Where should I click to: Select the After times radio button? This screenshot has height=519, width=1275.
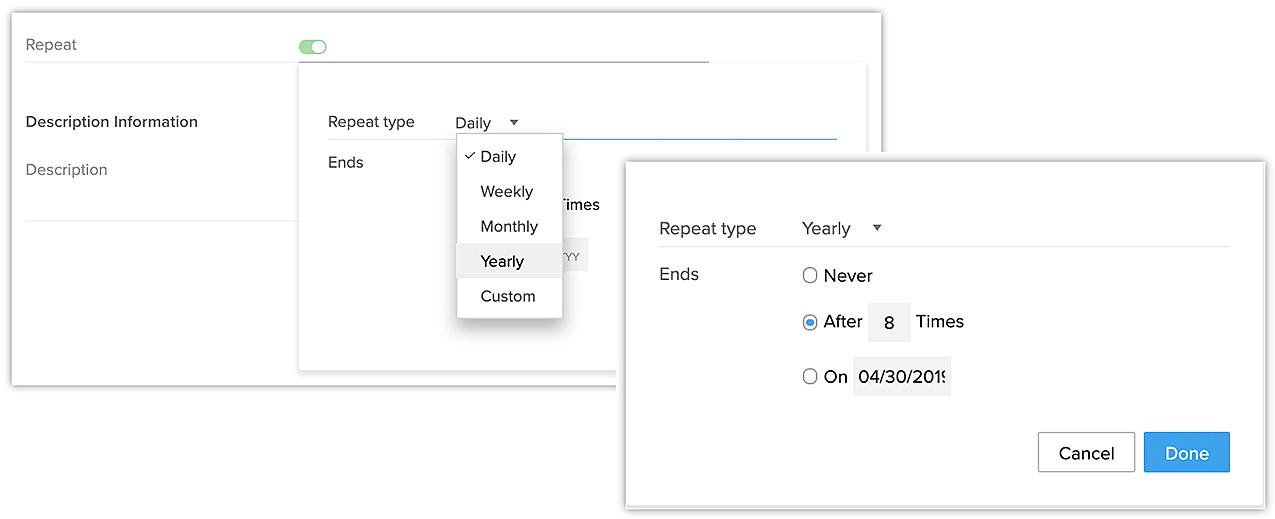coord(810,322)
